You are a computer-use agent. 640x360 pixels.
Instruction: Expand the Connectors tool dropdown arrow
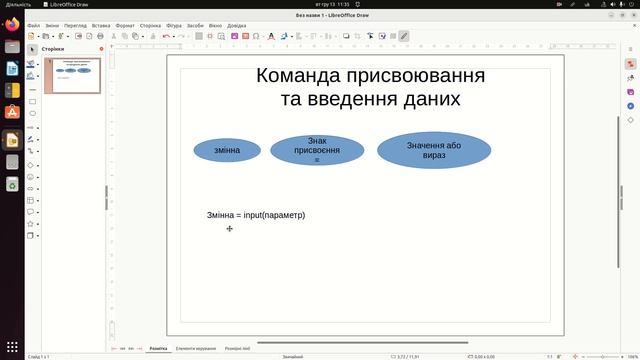pyautogui.click(x=38, y=151)
